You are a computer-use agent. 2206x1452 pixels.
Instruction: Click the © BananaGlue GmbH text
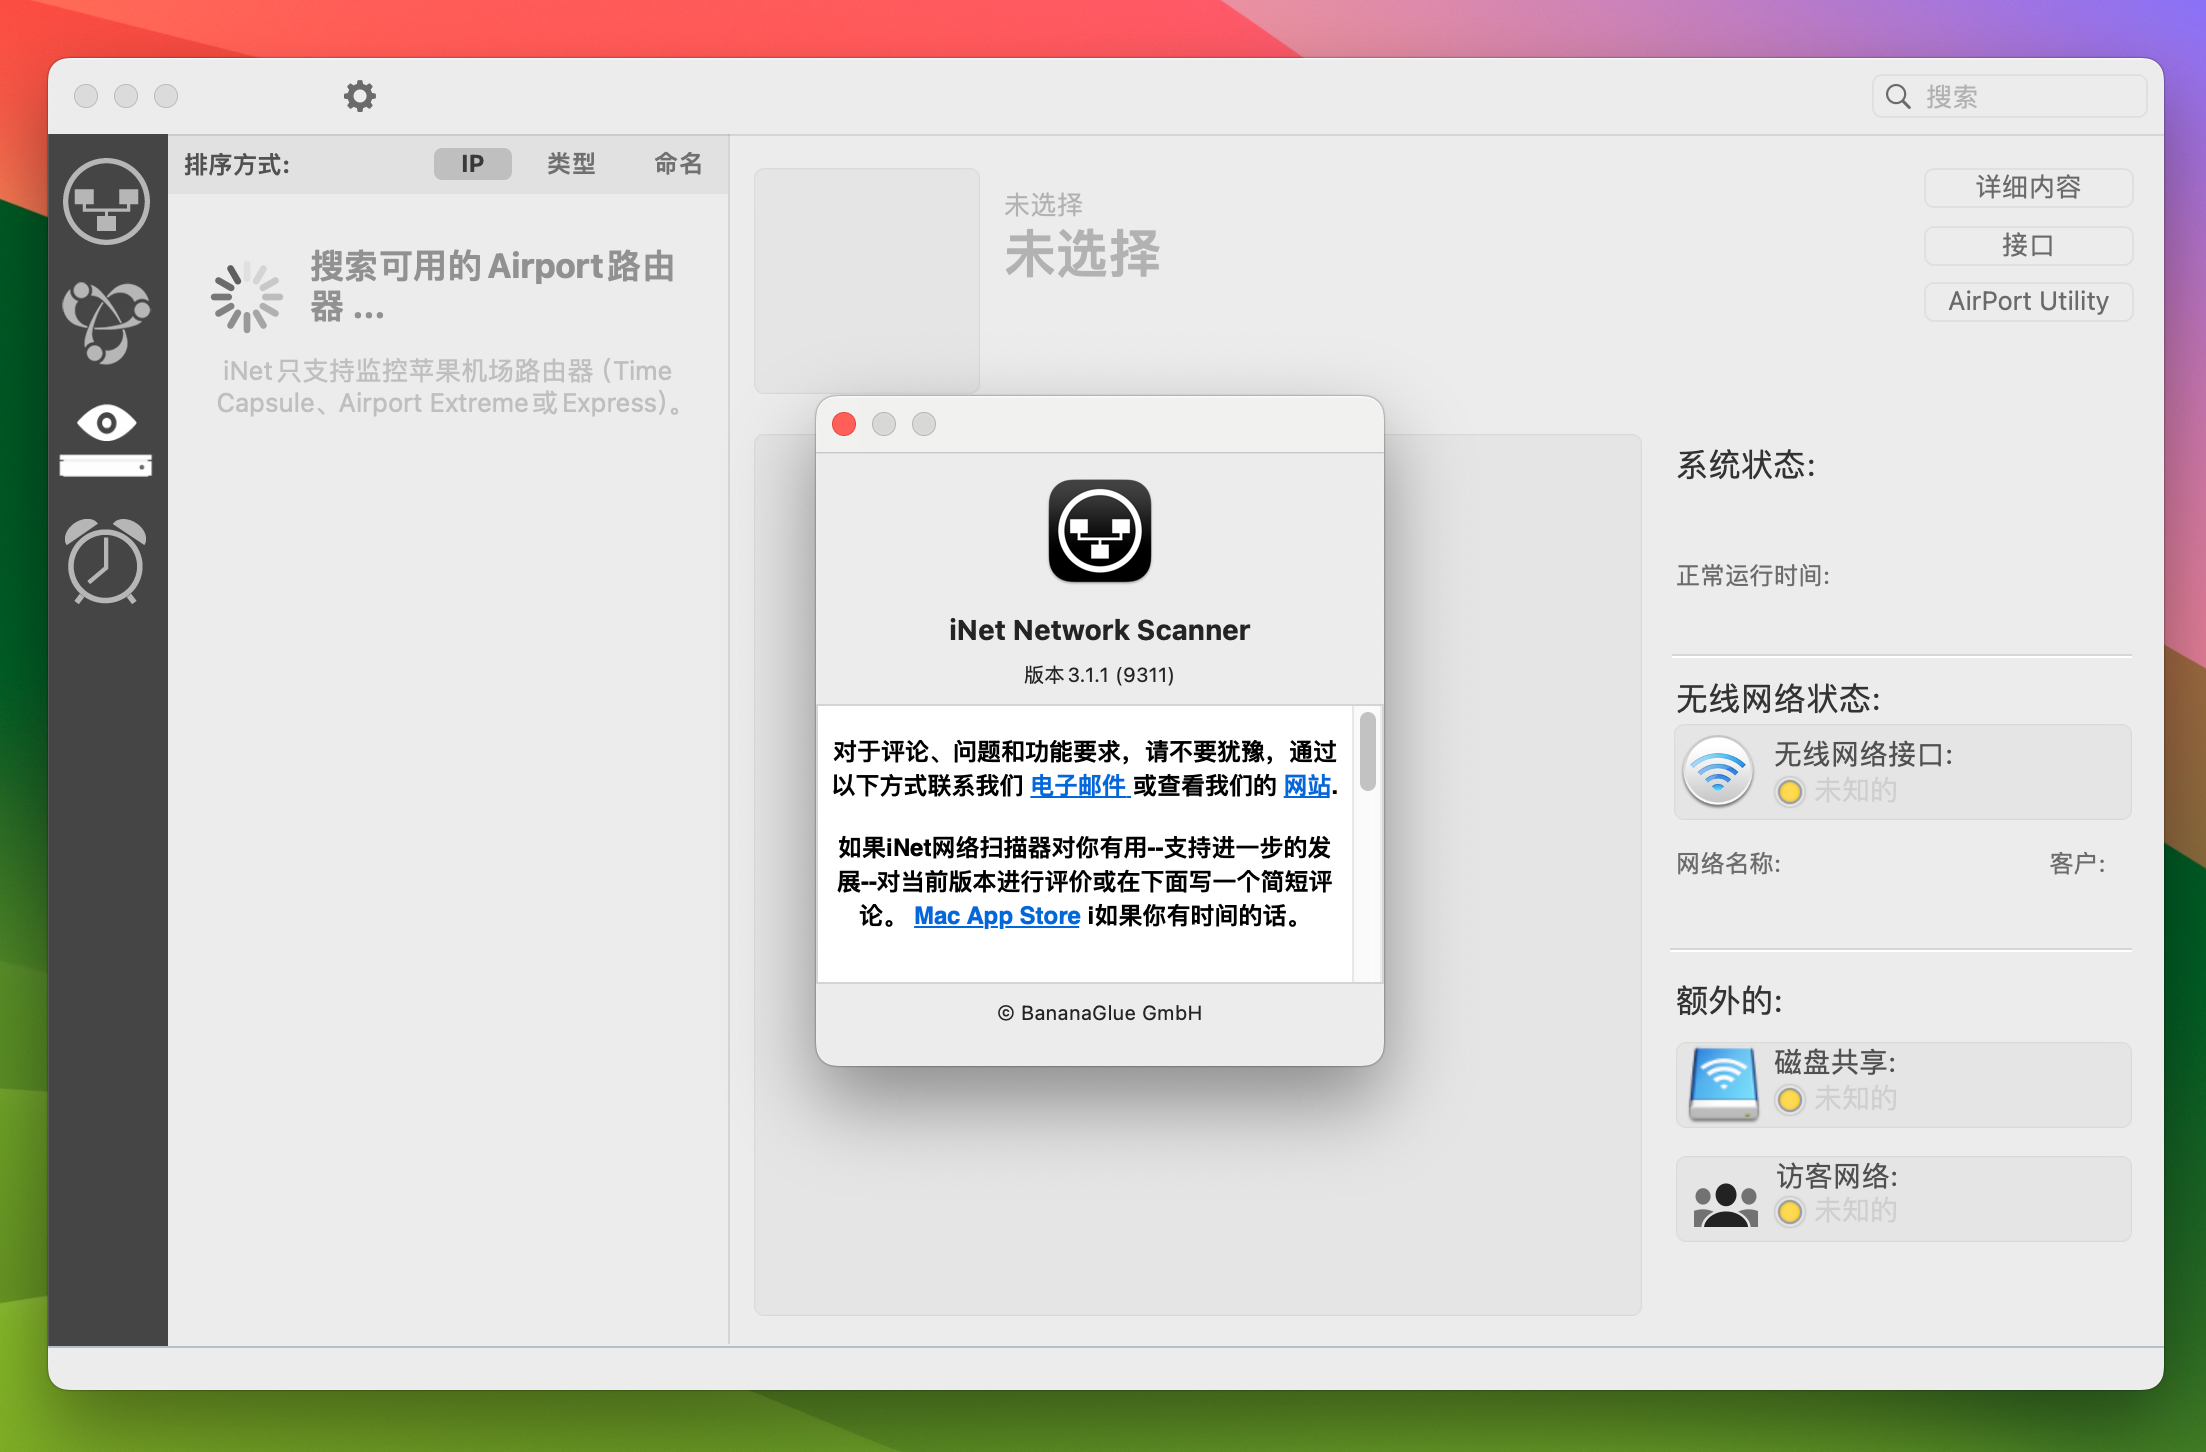(1100, 1013)
